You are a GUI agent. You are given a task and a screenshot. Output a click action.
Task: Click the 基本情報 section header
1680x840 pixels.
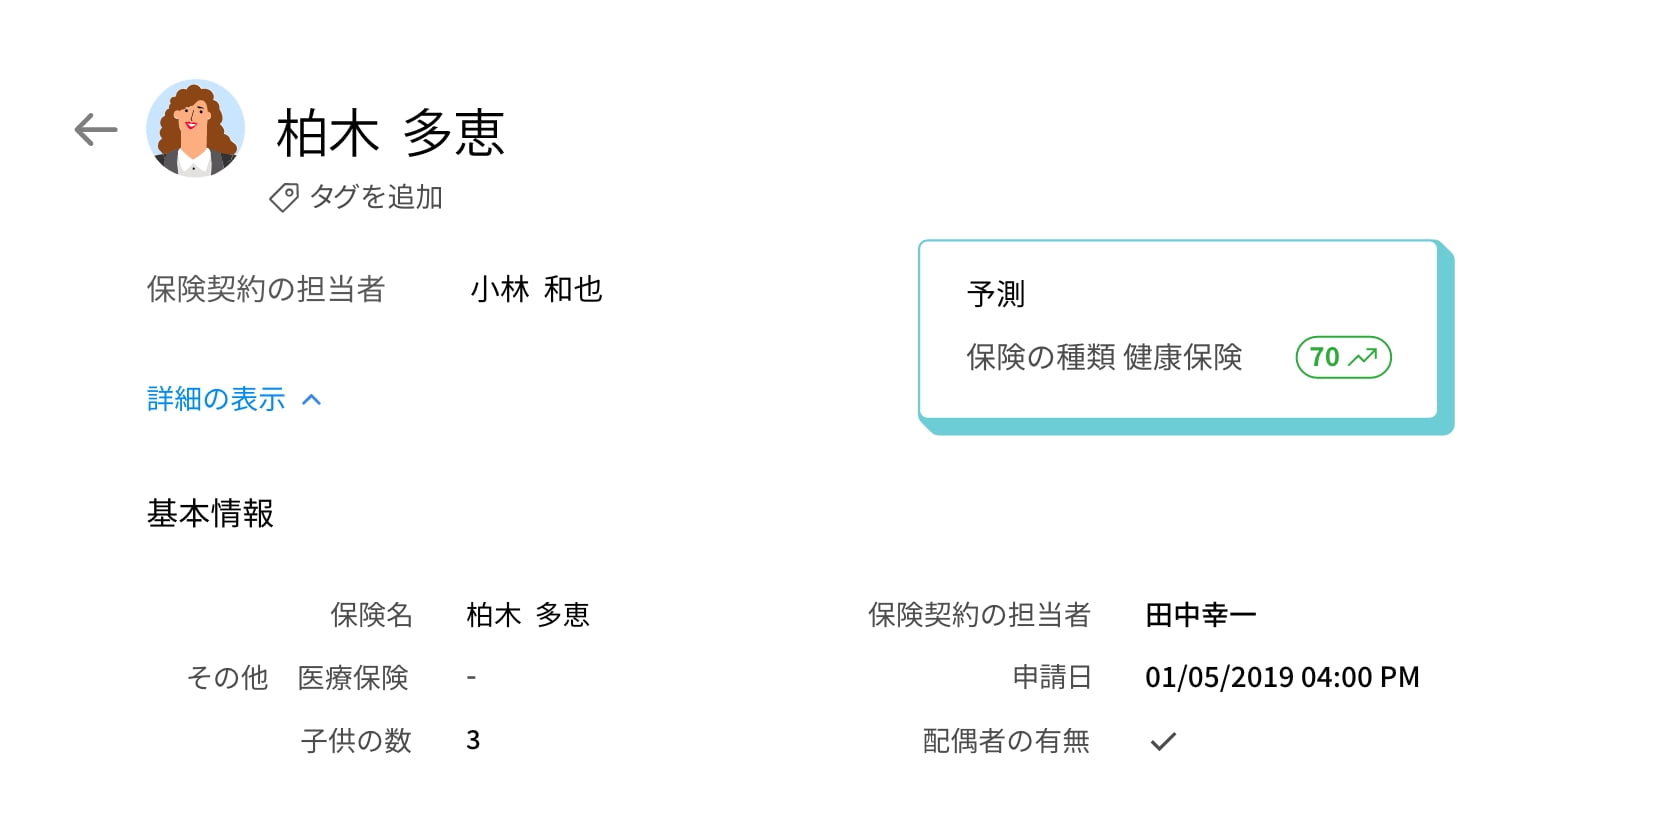(x=210, y=514)
